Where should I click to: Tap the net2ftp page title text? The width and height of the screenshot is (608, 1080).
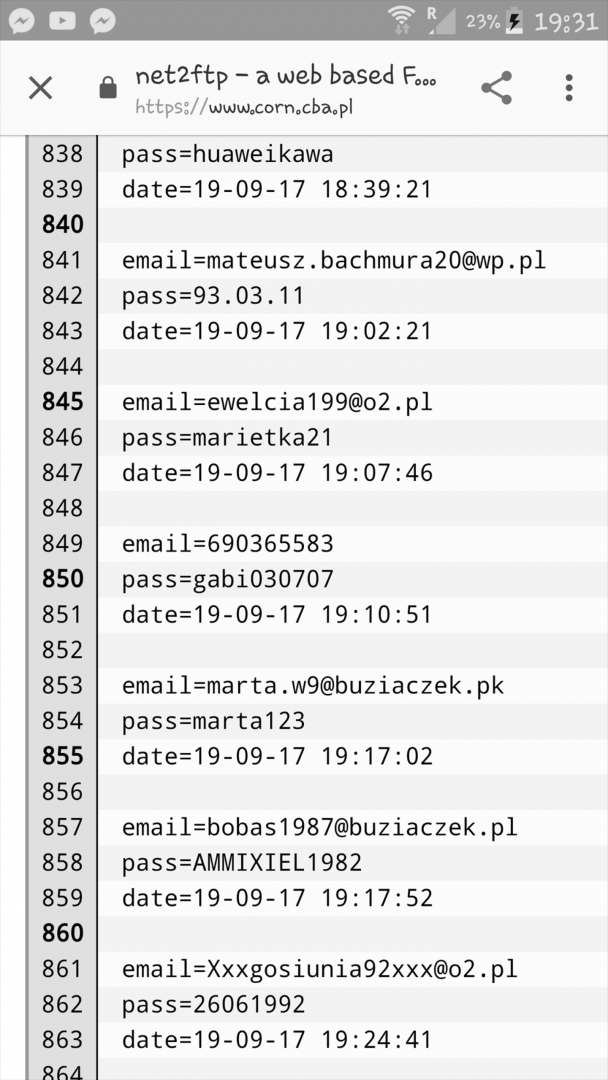[285, 76]
